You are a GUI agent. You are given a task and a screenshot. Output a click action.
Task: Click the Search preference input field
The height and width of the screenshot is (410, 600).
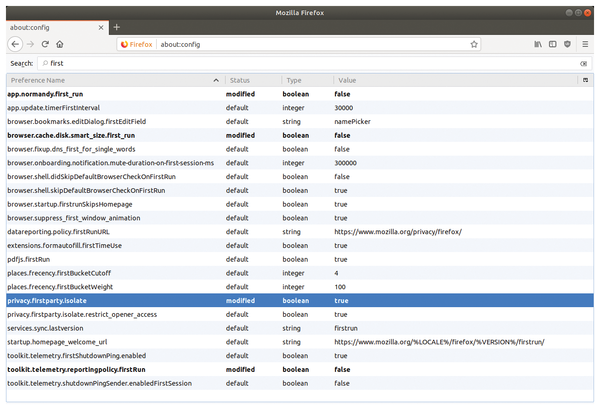point(315,64)
